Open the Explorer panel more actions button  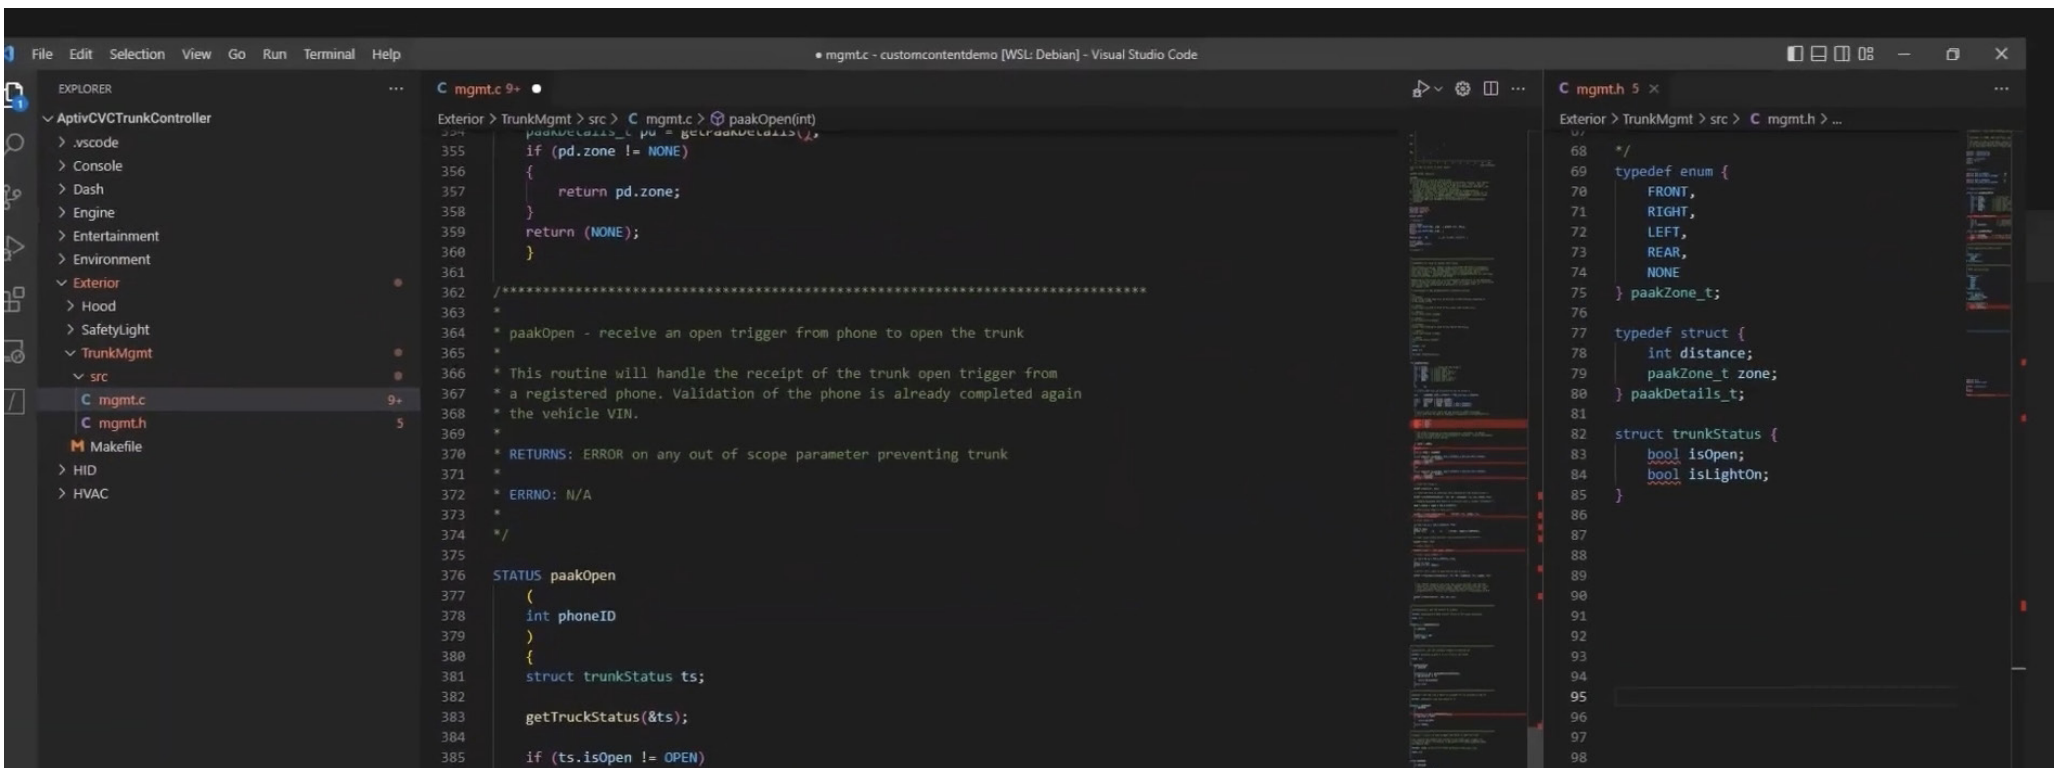point(396,89)
